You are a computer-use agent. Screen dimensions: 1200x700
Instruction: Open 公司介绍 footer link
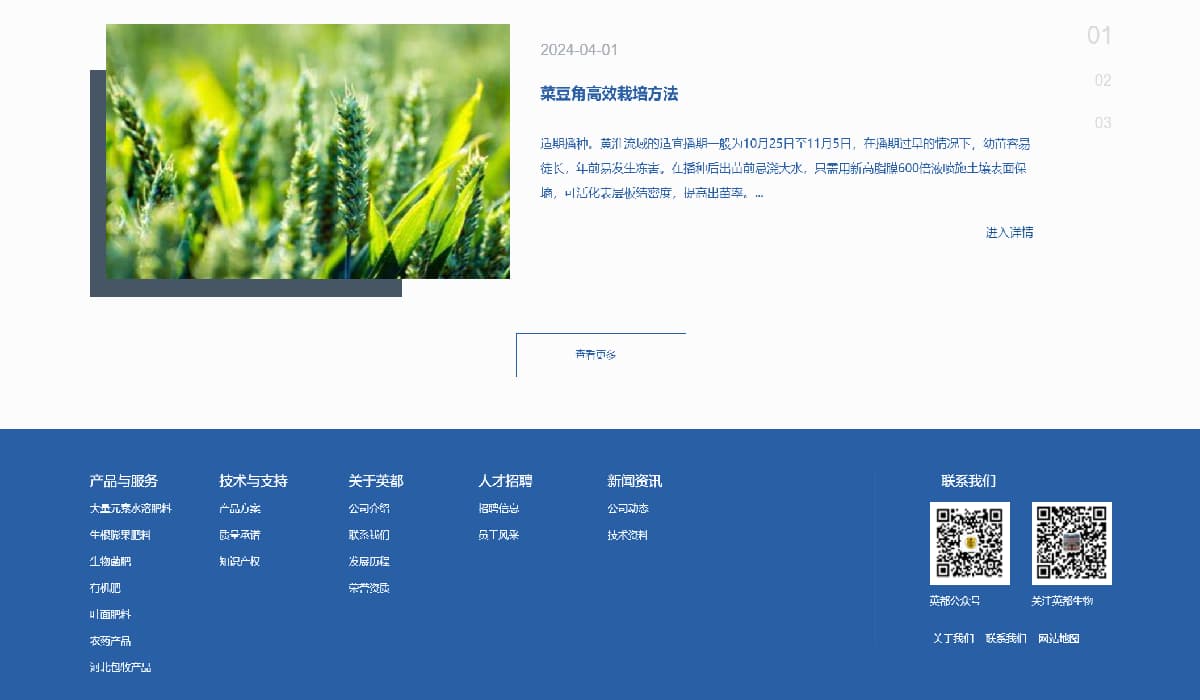(369, 509)
